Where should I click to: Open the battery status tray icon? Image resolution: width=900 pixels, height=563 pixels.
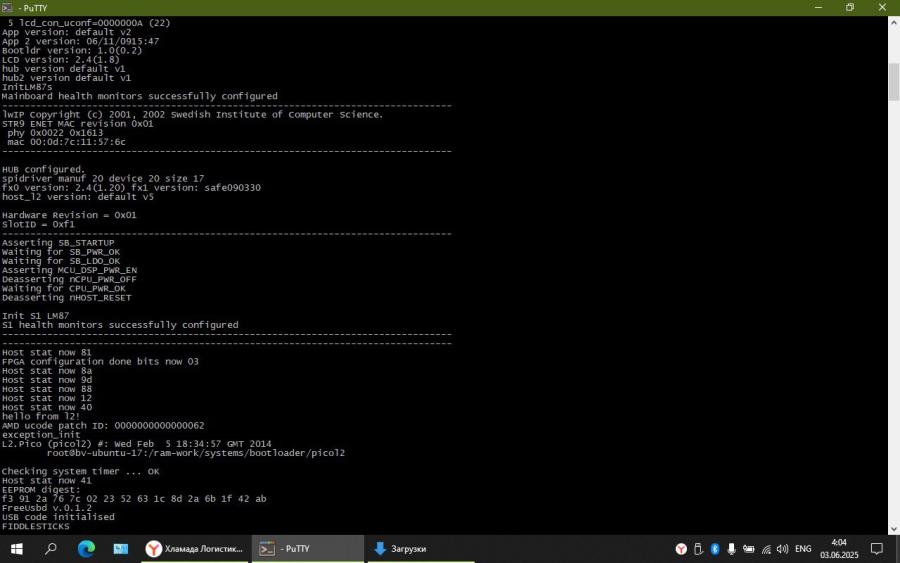pyautogui.click(x=749, y=549)
